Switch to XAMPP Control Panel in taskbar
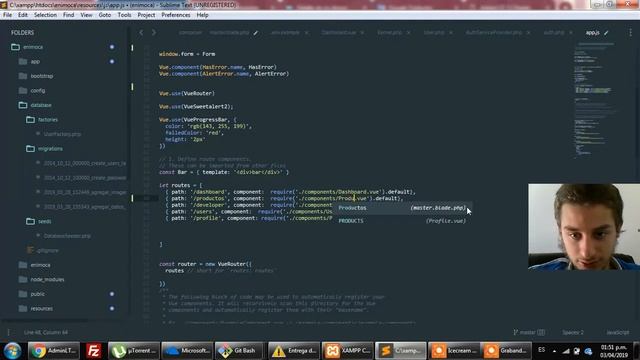Image resolution: width=640 pixels, height=360 pixels. pyautogui.click(x=347, y=351)
